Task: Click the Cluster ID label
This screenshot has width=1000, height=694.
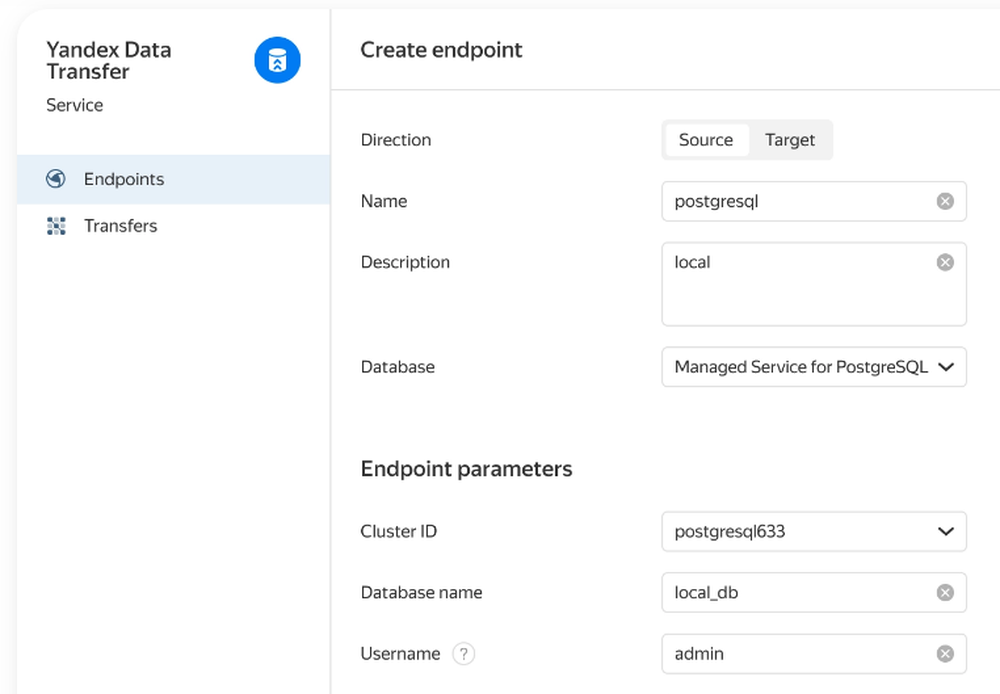Action: click(x=399, y=531)
